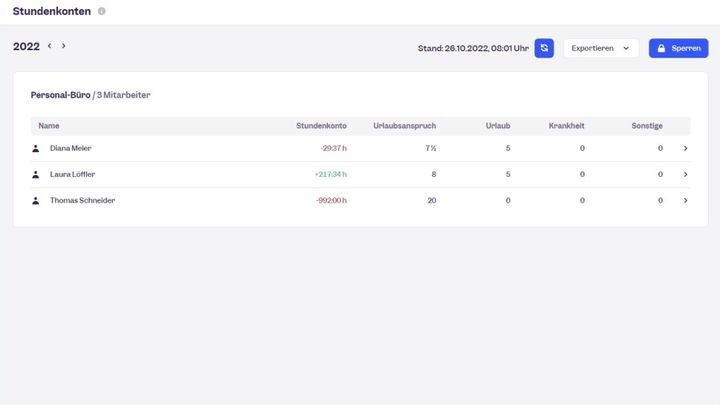Expand Diana Meier row with chevron
Viewport: 720px width, 405px height.
(685, 148)
